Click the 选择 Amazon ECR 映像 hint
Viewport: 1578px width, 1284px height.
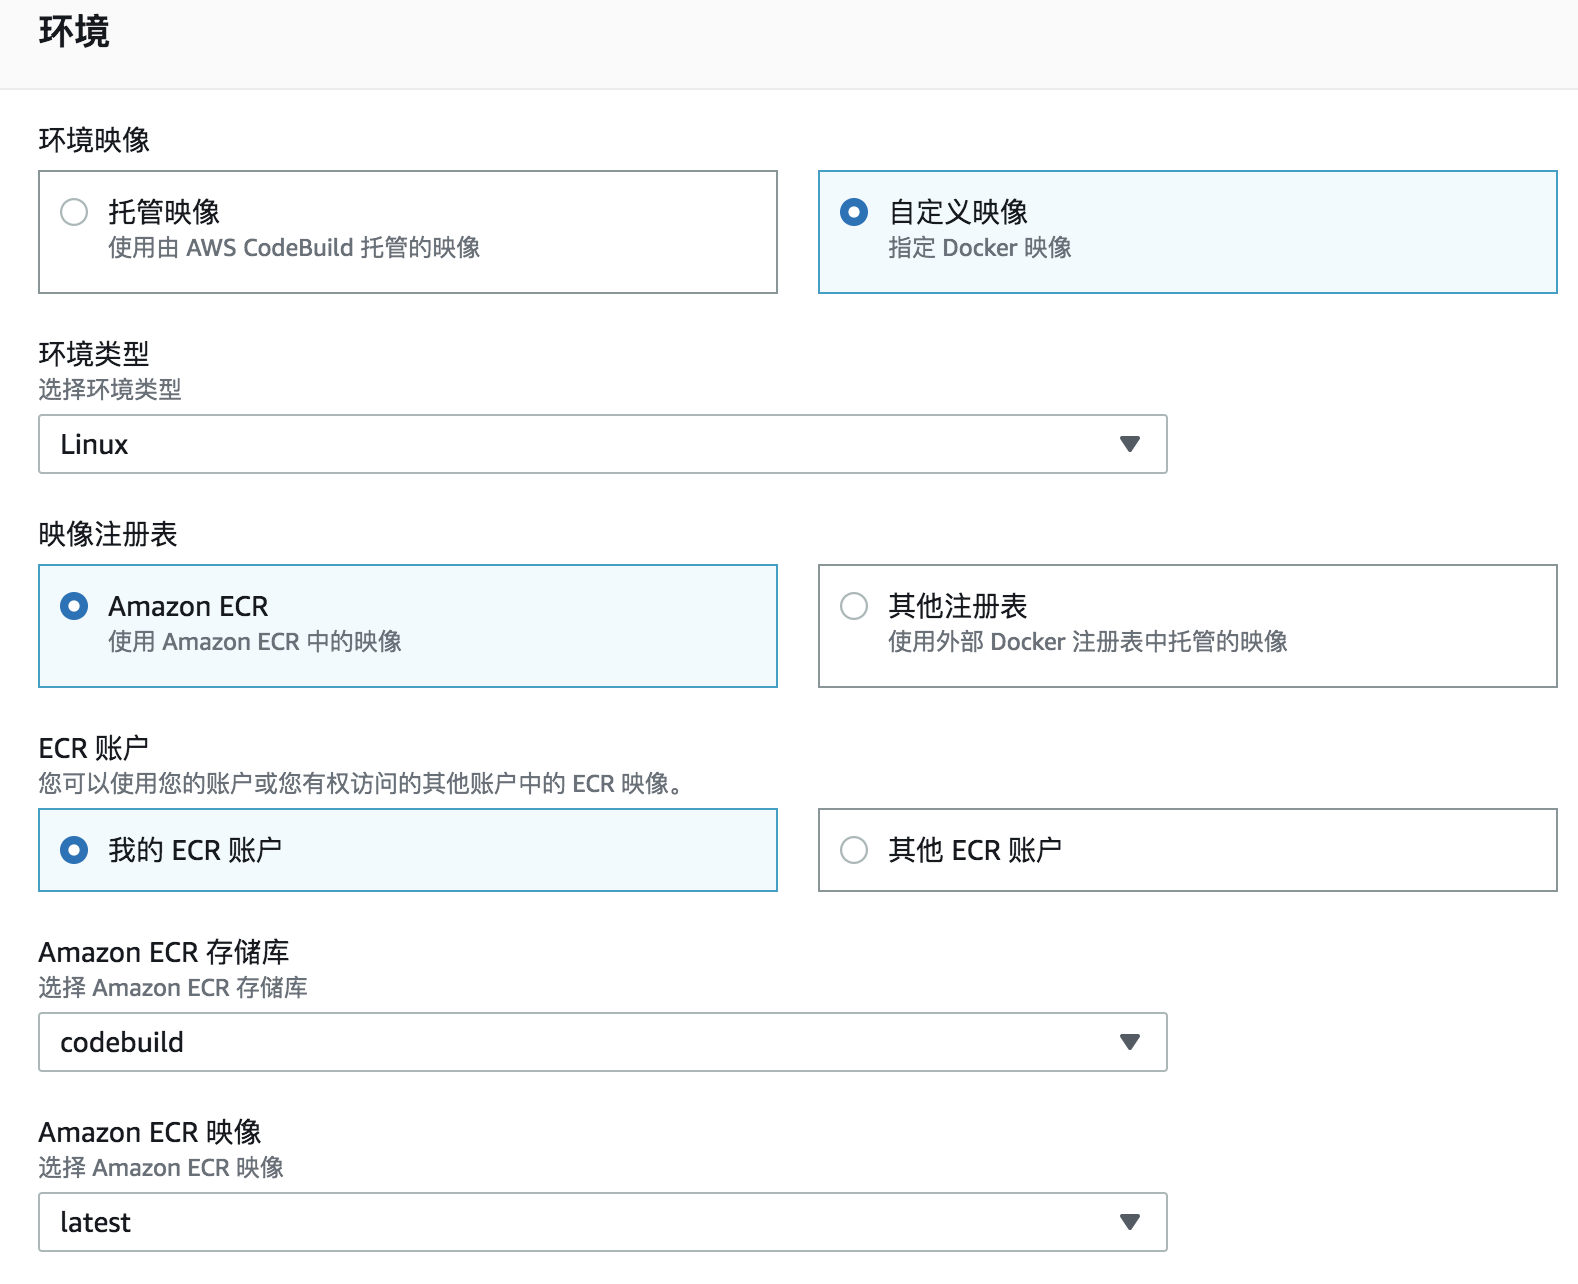(x=161, y=1167)
